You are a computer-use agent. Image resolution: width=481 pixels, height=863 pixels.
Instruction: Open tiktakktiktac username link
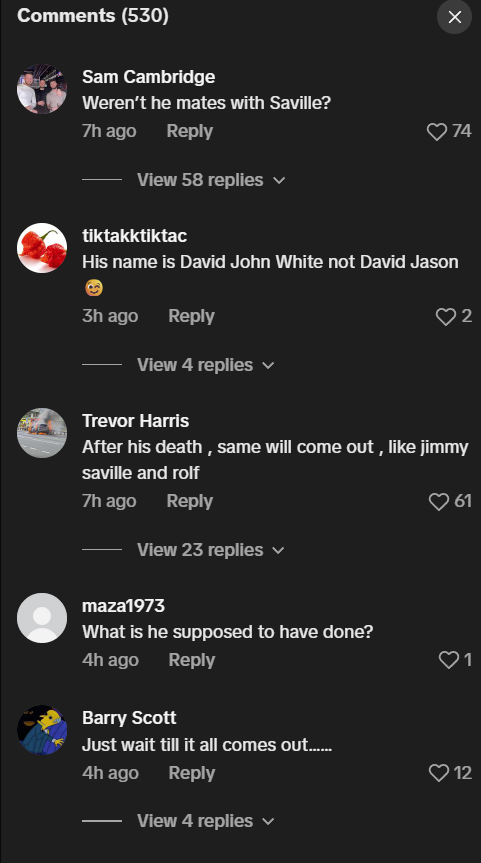point(134,236)
